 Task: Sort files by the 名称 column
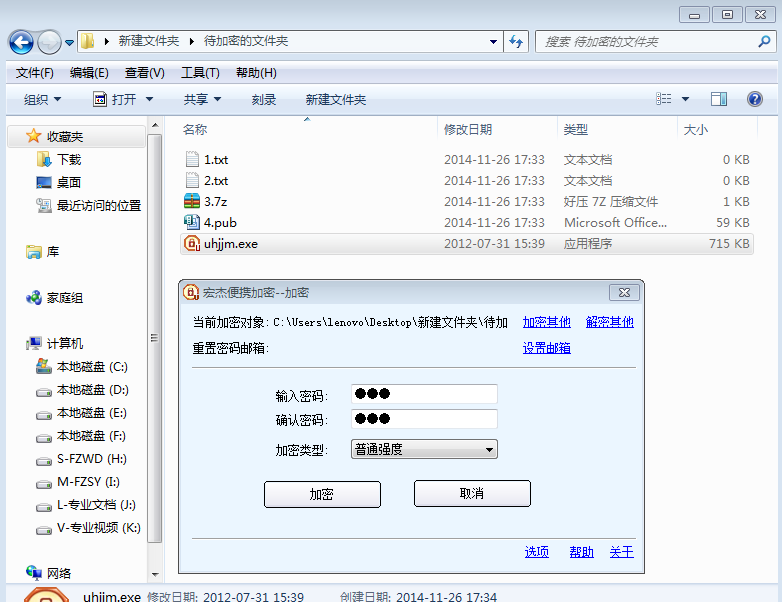[x=195, y=130]
